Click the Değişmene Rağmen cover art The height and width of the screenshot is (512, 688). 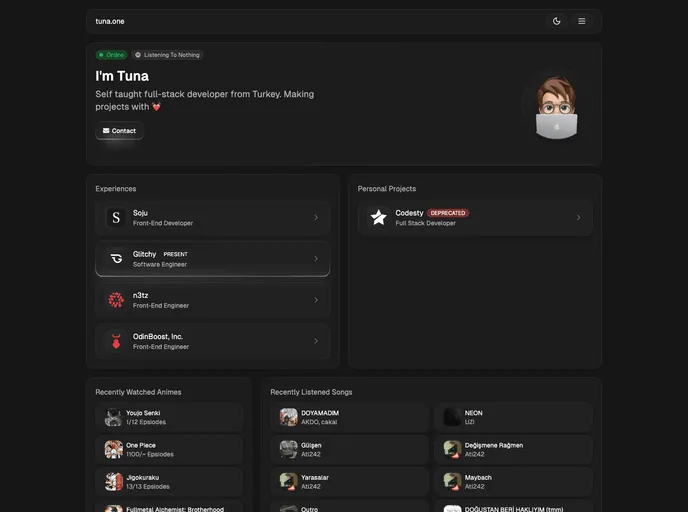point(452,450)
